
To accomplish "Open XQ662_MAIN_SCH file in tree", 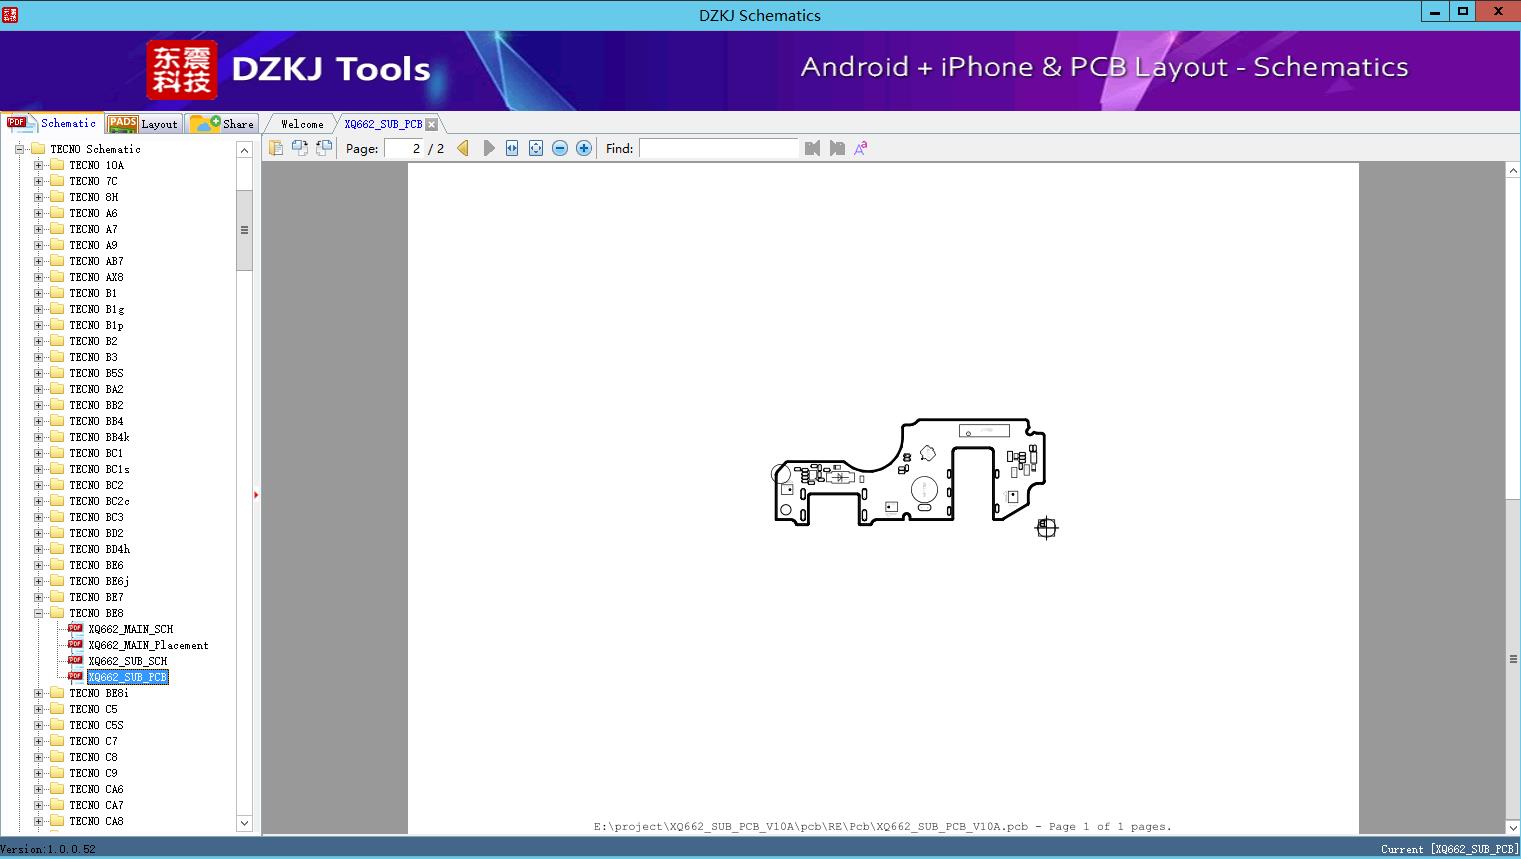I will pos(130,629).
